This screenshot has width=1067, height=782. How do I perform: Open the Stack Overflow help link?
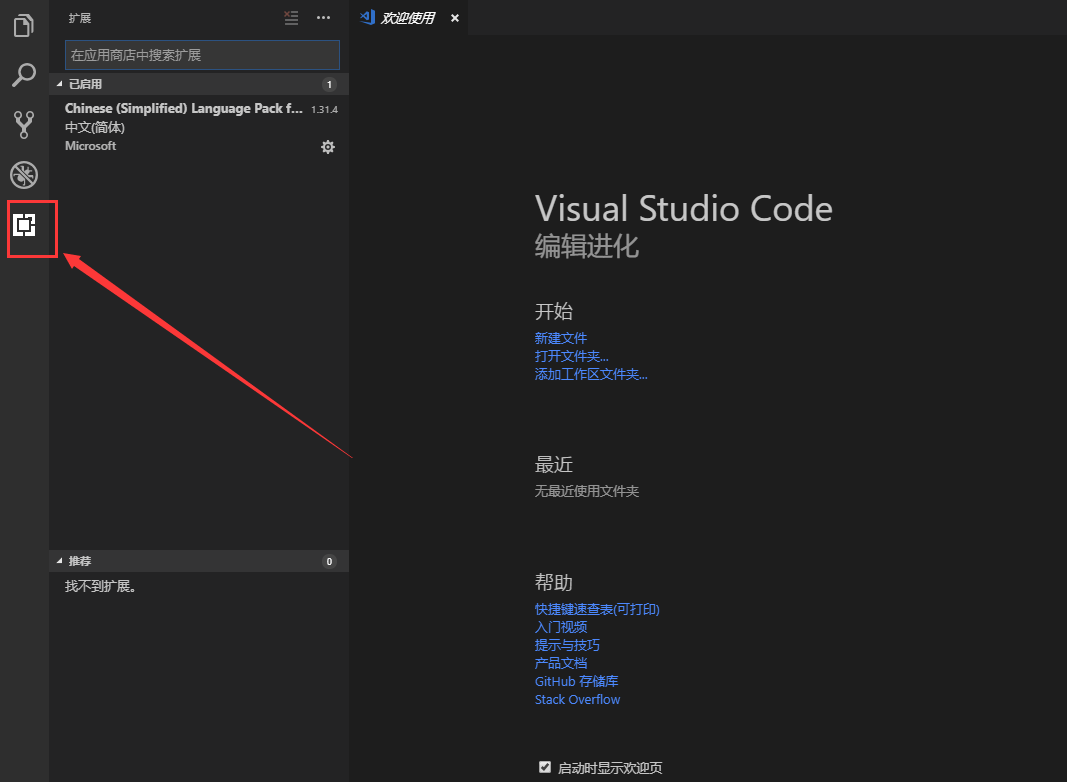pos(577,700)
